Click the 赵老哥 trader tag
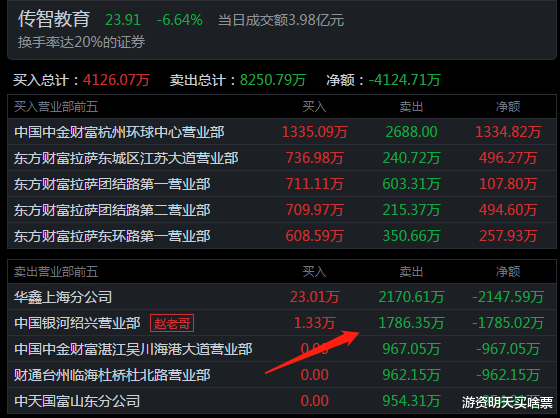 tap(172, 323)
